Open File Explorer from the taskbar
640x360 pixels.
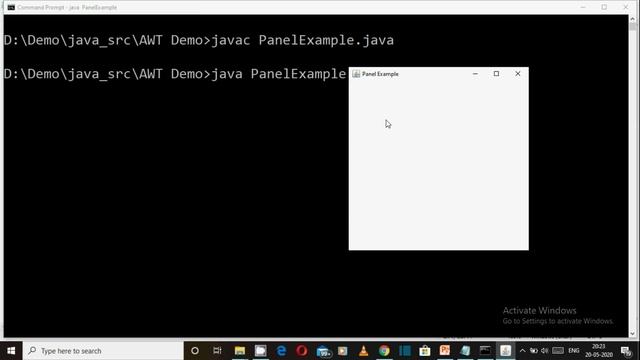(240, 351)
